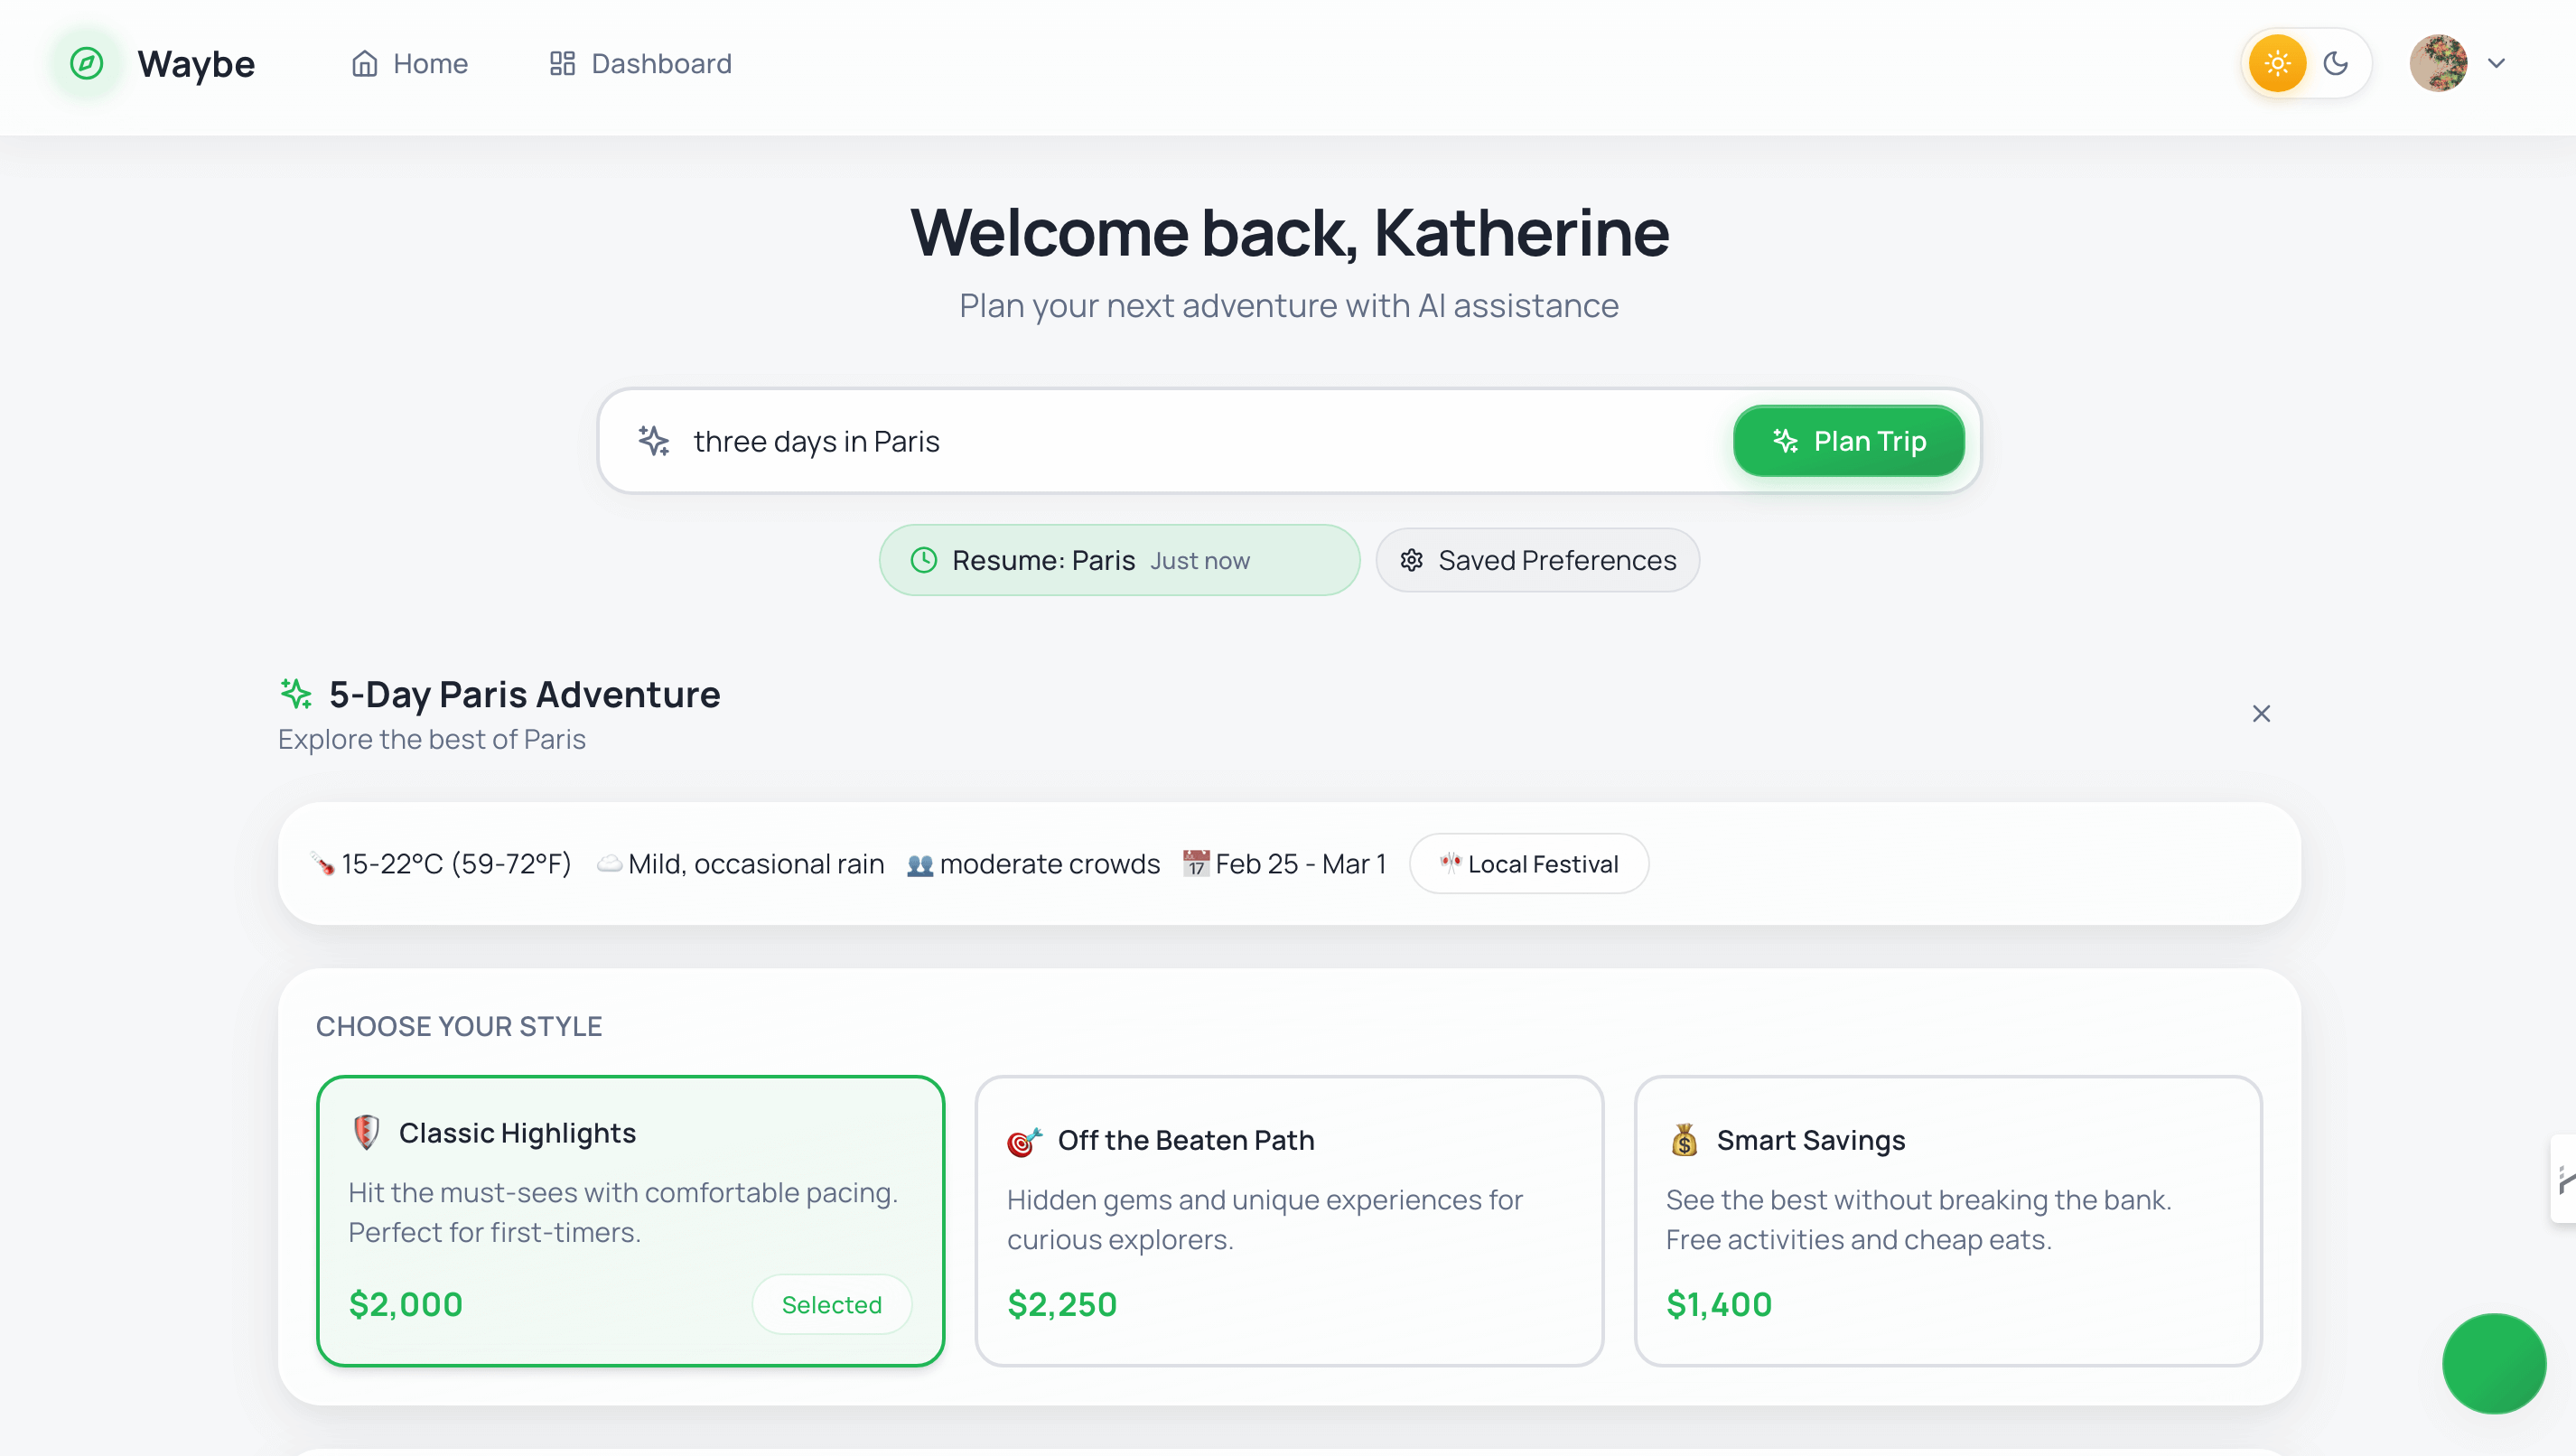Click the Dashboard grid icon
The height and width of the screenshot is (1456, 2576).
(561, 63)
